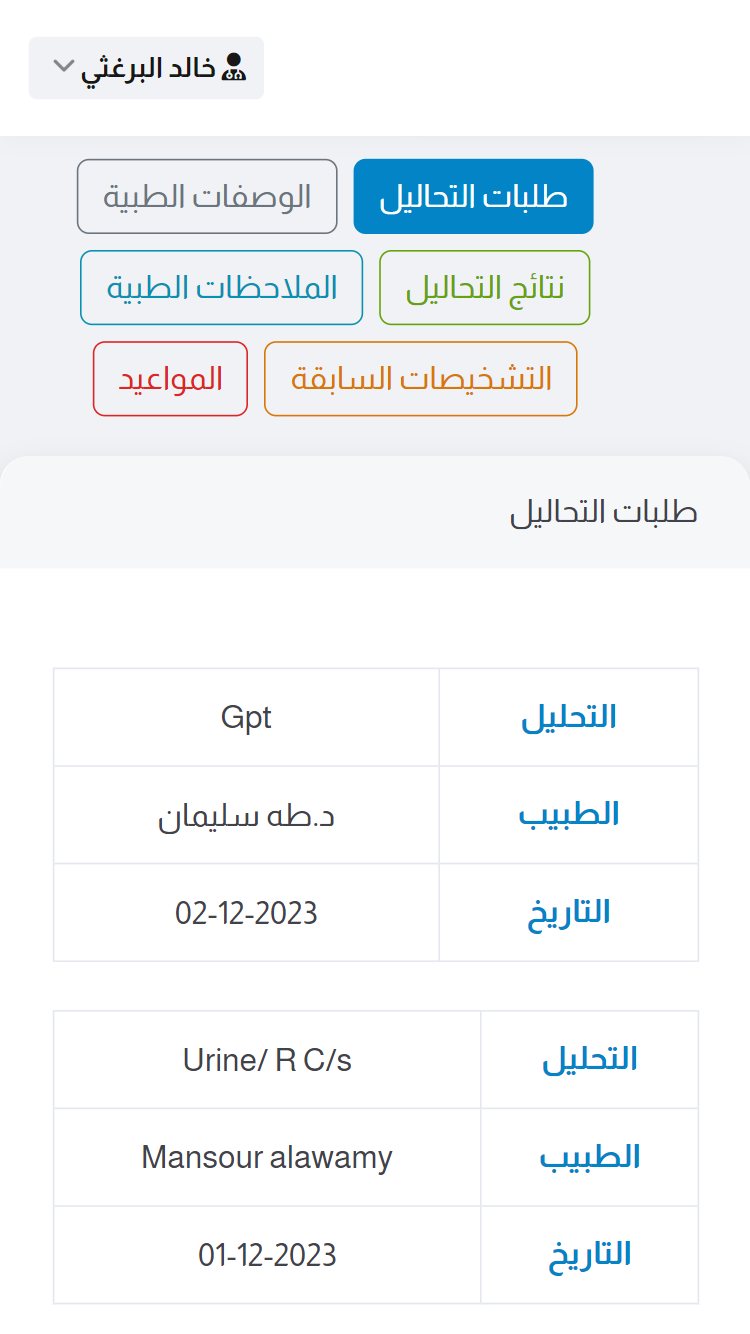The width and height of the screenshot is (750, 1334).
Task: Expand the chevron next to patient name
Action: pyautogui.click(x=63, y=67)
